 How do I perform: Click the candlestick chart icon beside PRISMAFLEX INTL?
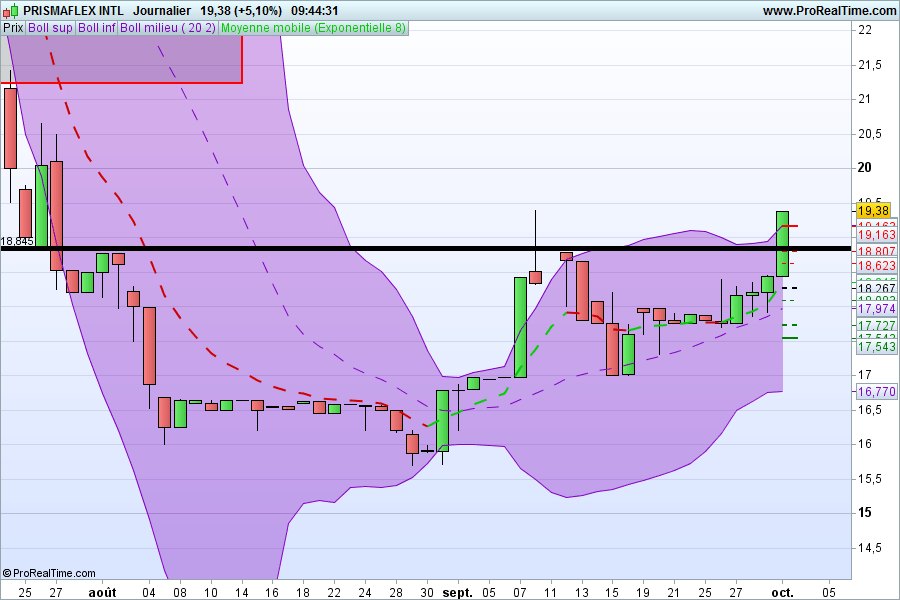pos(10,10)
